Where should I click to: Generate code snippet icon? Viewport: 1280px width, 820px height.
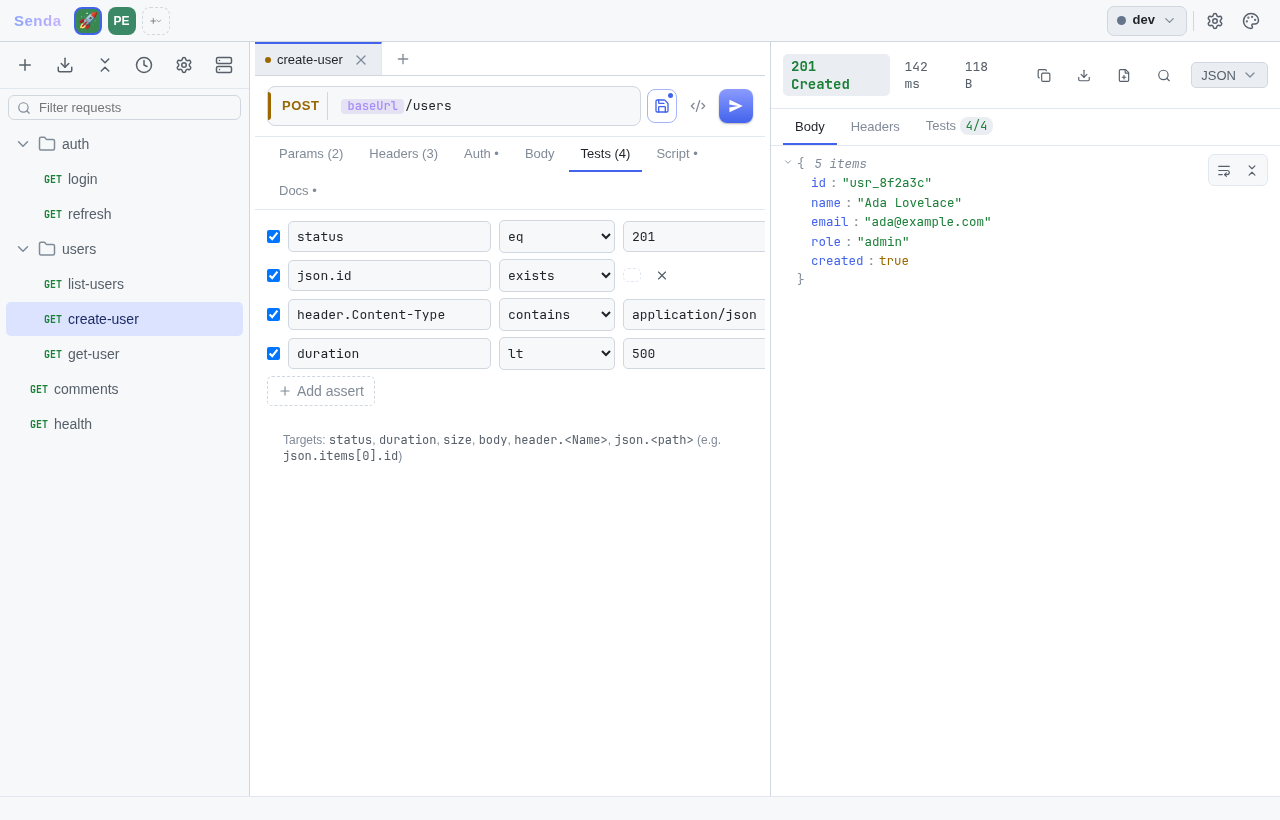coord(698,106)
